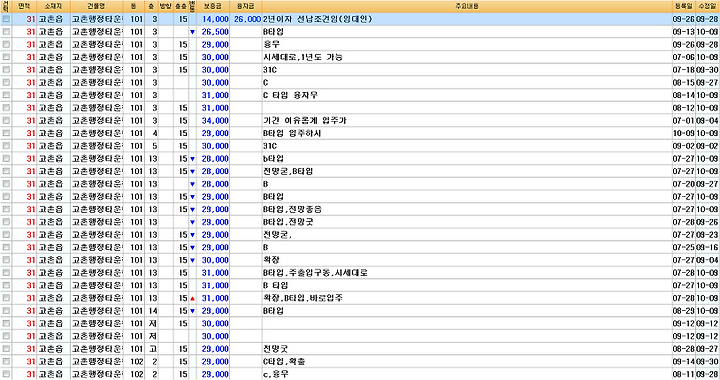Tick the checkbox of the floor 14 row
Image resolution: width=720 pixels, height=380 pixels.
[6, 311]
